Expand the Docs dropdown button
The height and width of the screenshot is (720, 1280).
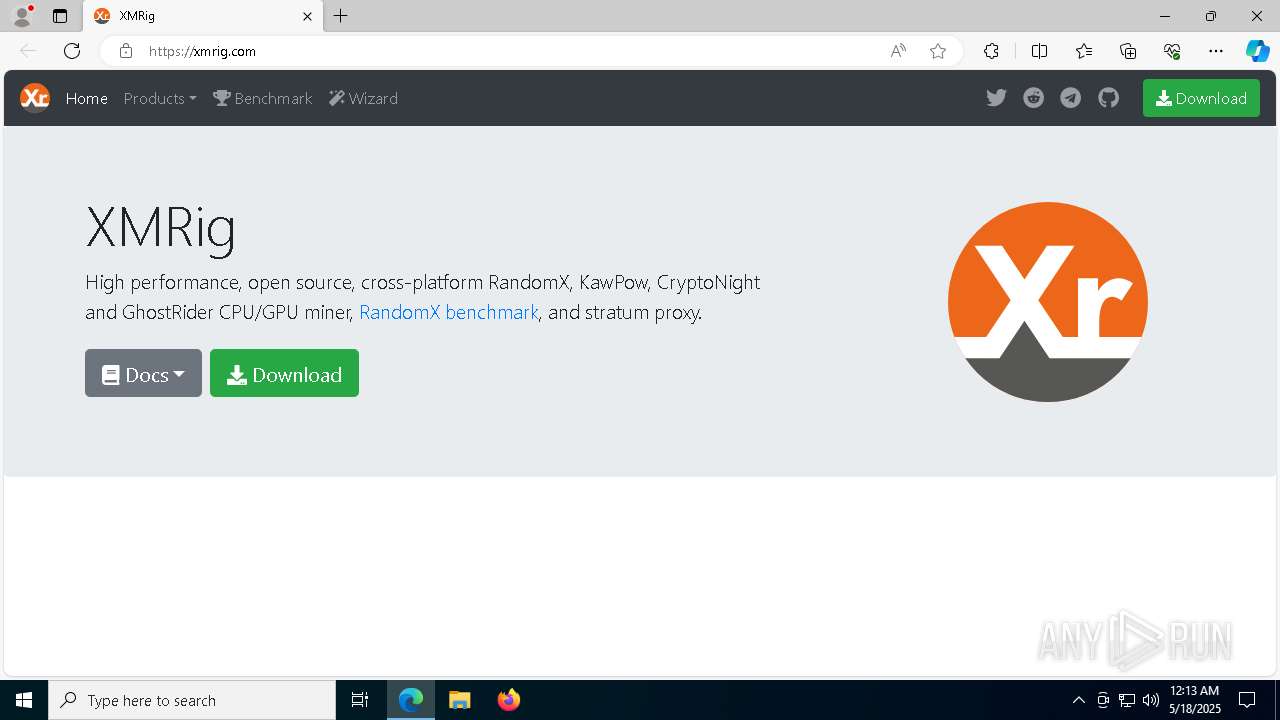(143, 373)
